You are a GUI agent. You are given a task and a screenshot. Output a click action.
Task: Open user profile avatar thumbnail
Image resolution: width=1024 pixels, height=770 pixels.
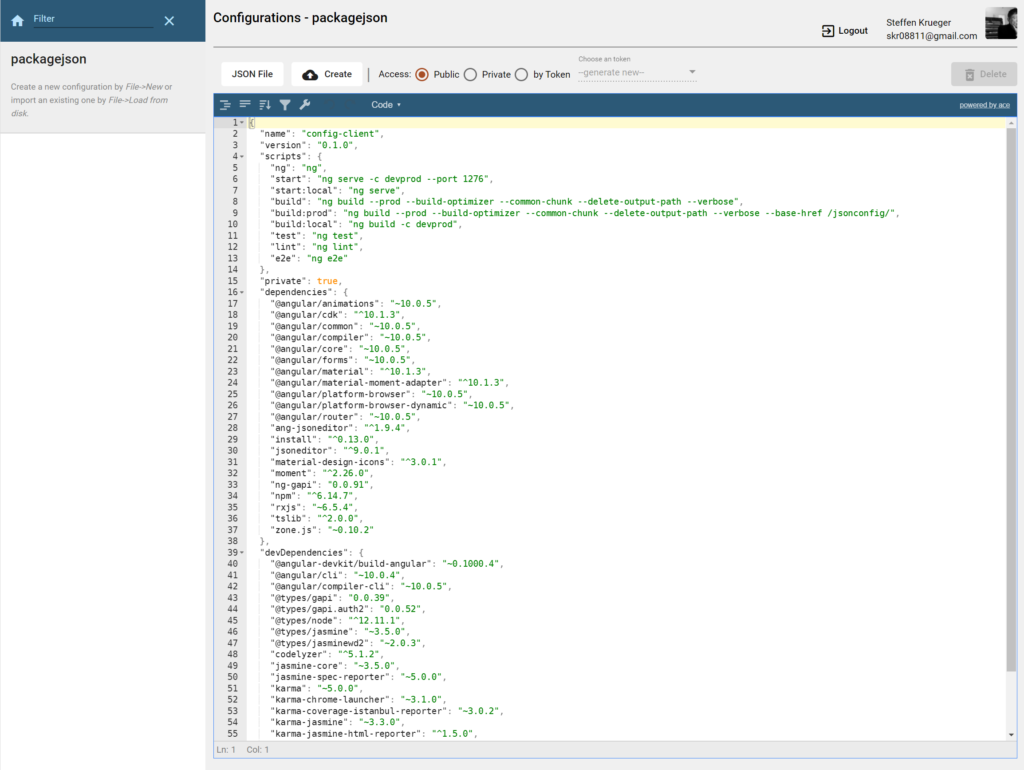(1000, 24)
